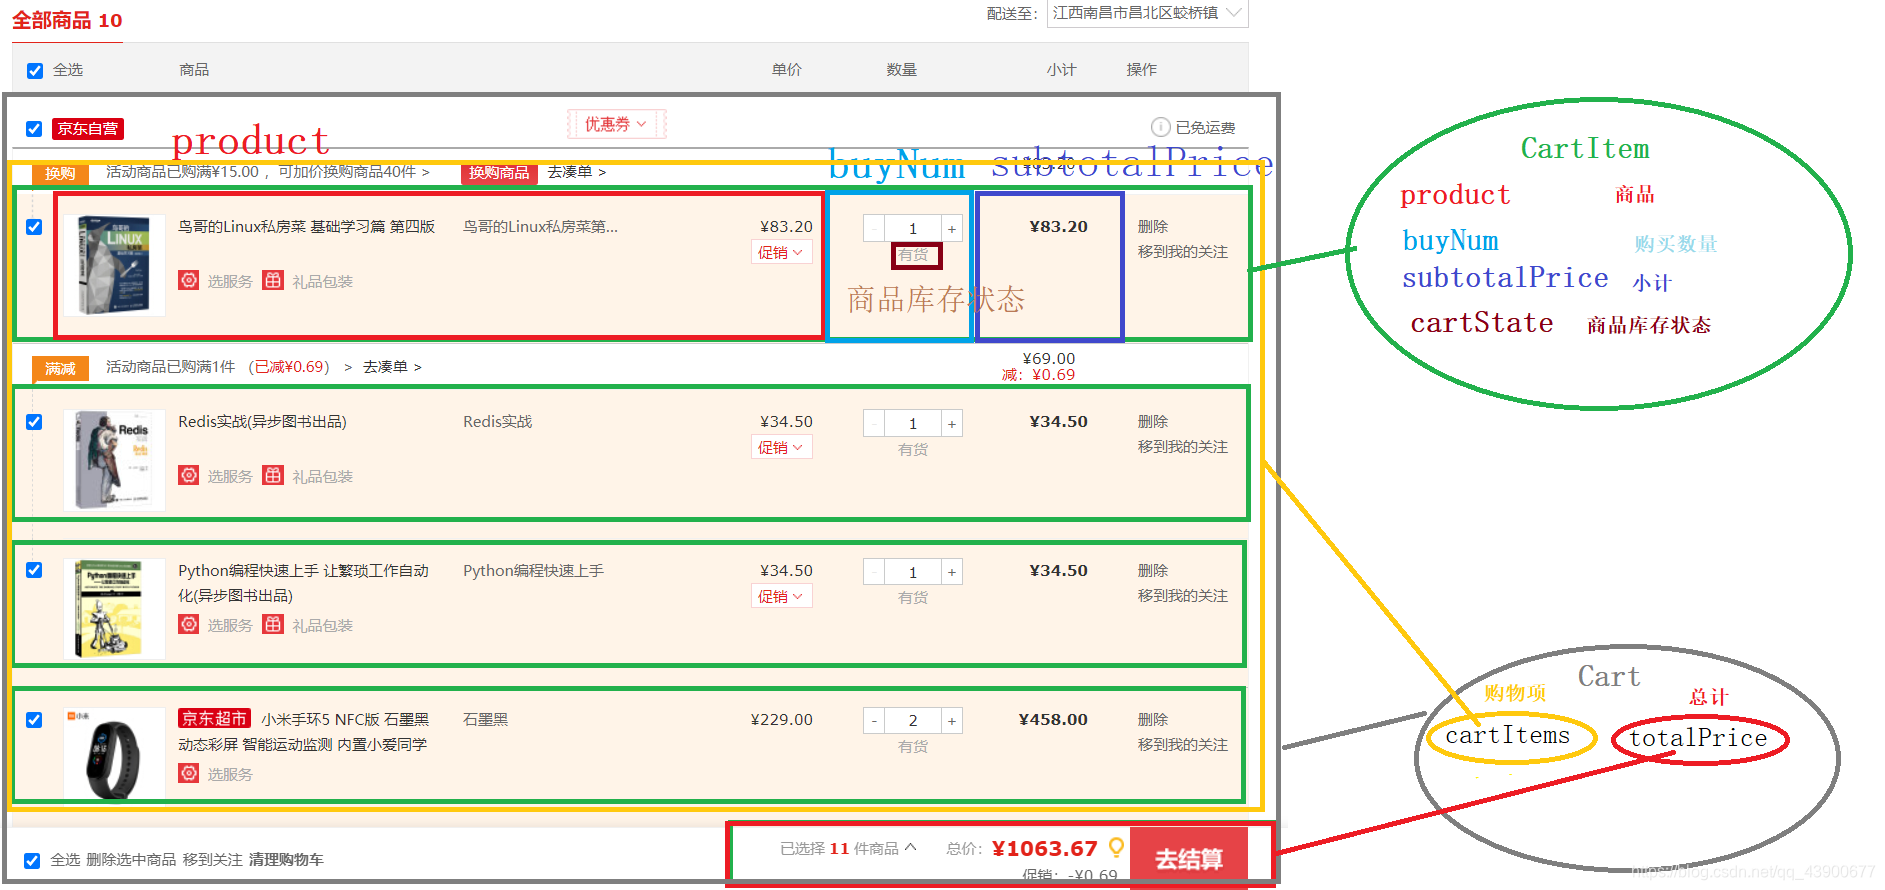The height and width of the screenshot is (890, 1885).
Task: Click quantity field of Redis实战
Action: (913, 424)
